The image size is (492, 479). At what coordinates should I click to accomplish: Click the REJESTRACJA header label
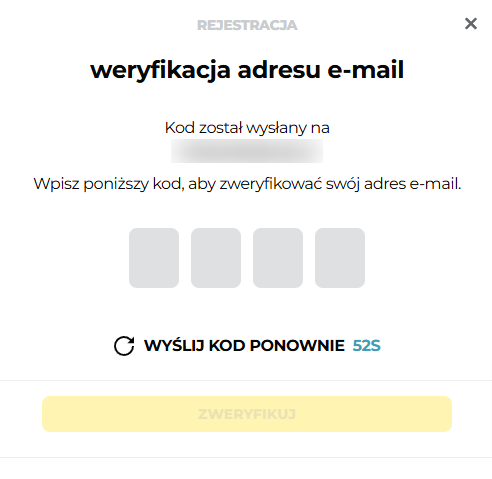coord(247,25)
